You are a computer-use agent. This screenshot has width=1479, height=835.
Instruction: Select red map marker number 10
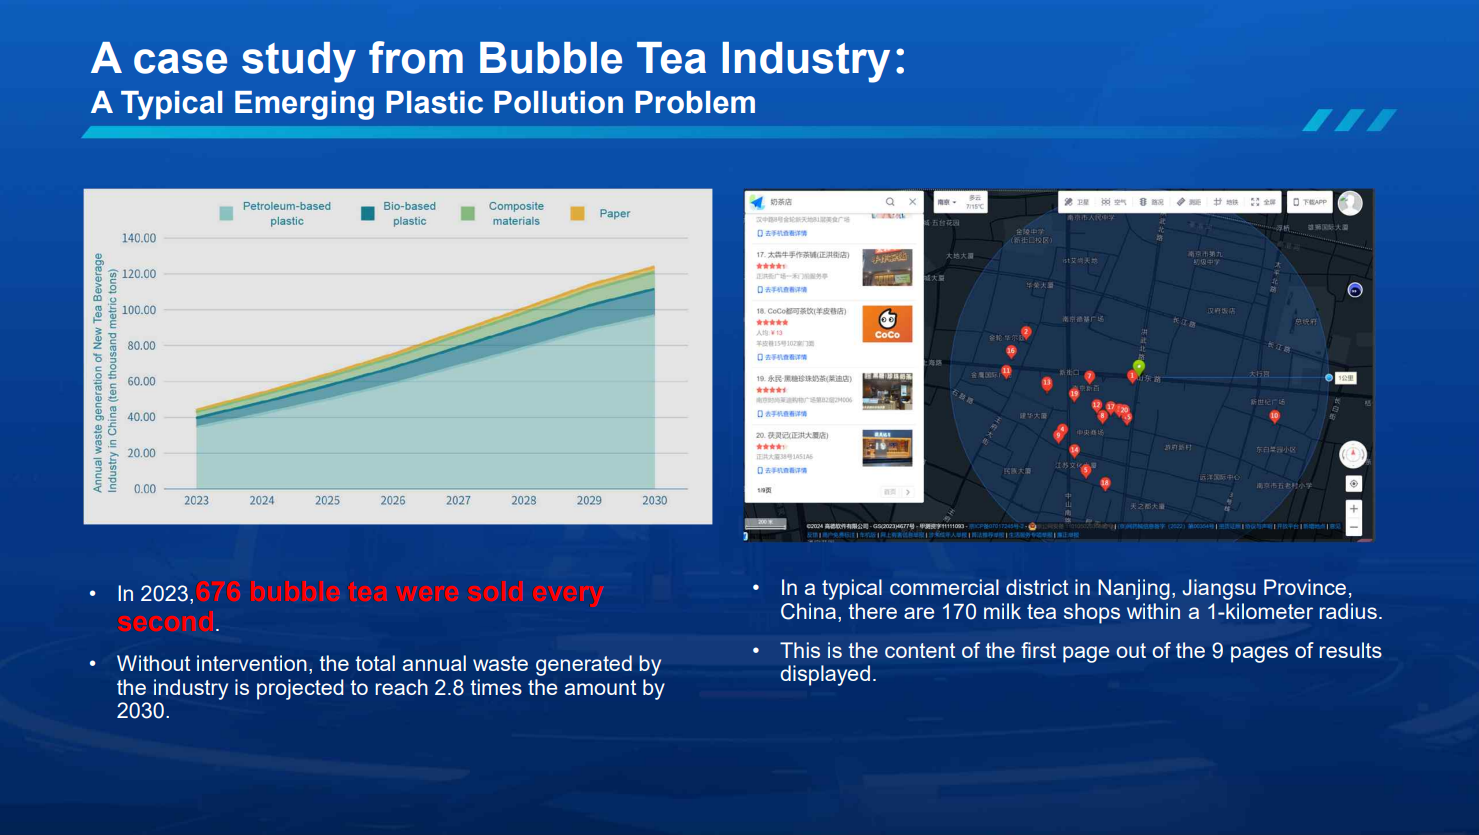point(1275,416)
